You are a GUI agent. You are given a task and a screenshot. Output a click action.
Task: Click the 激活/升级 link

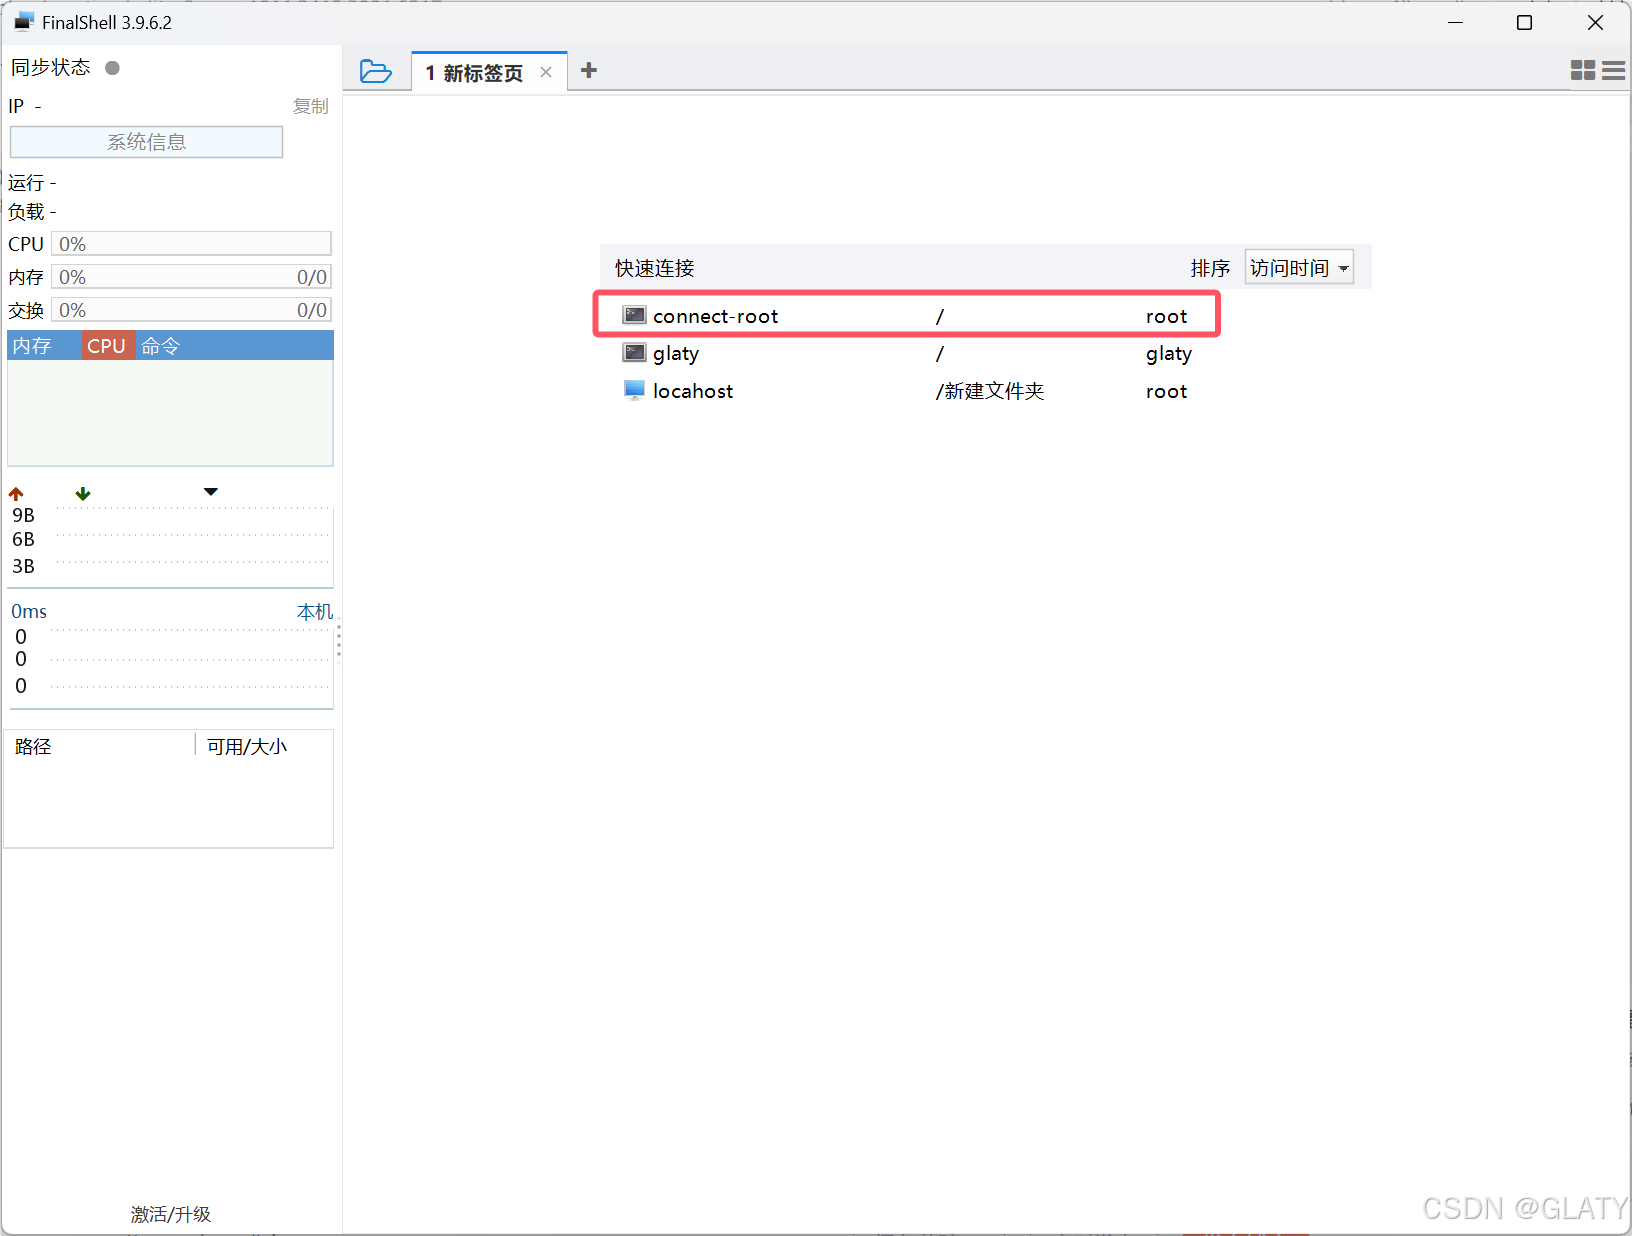point(171,1214)
